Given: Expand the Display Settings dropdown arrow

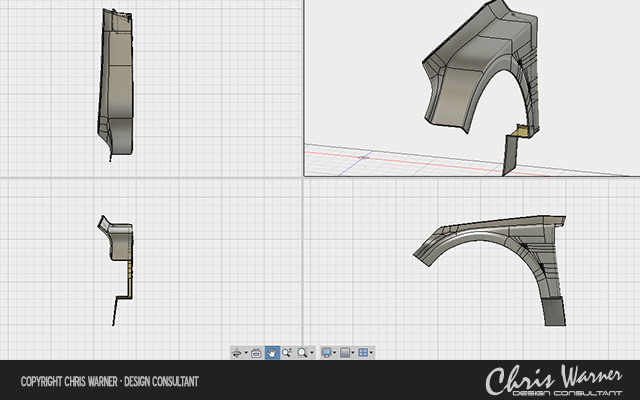Looking at the screenshot, I should click(x=334, y=353).
